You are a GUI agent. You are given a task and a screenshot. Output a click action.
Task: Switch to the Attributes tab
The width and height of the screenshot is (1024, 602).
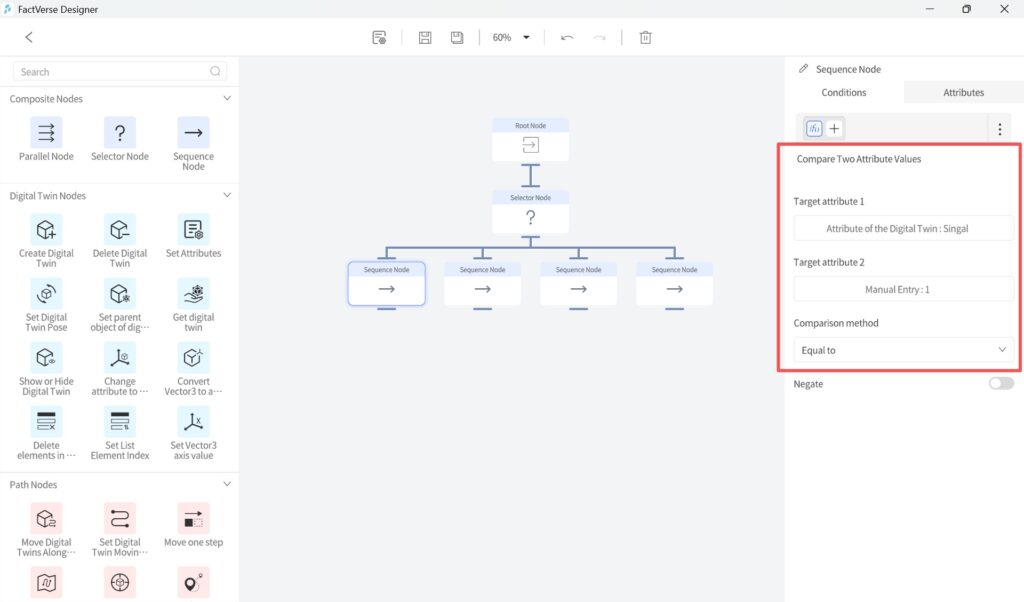pyautogui.click(x=962, y=91)
